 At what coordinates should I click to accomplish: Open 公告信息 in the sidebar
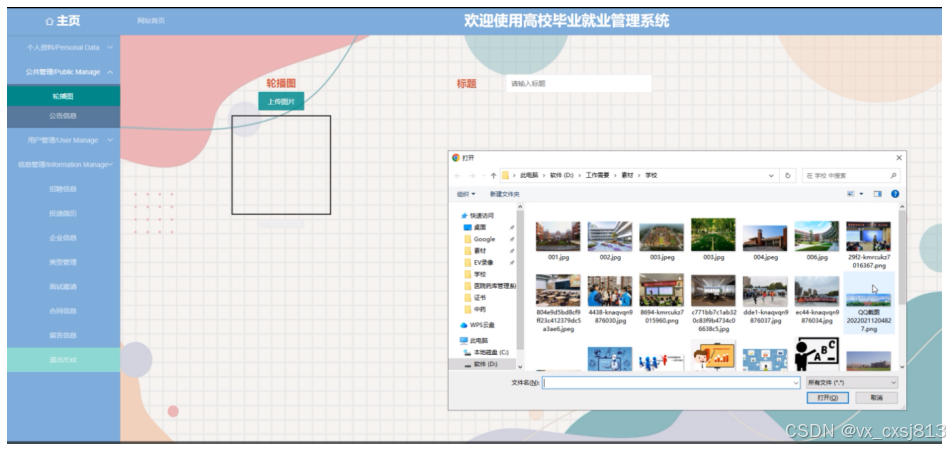[x=64, y=116]
